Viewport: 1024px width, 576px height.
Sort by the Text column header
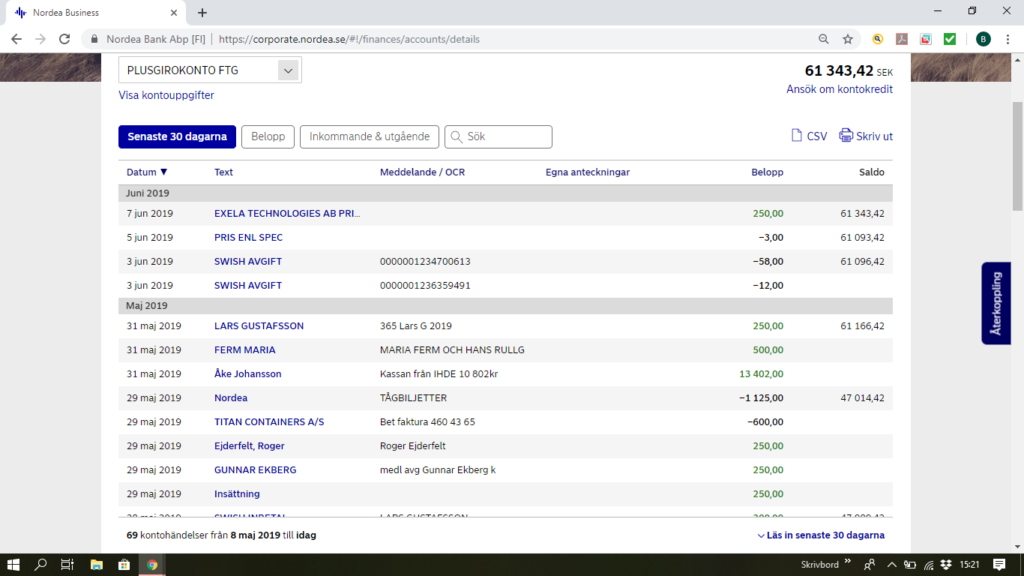click(x=223, y=172)
